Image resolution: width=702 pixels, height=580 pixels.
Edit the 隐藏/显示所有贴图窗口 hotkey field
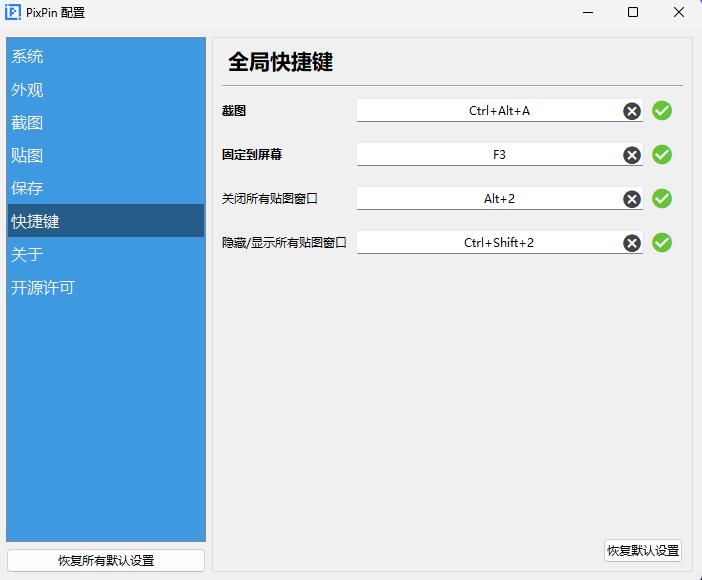click(500, 242)
